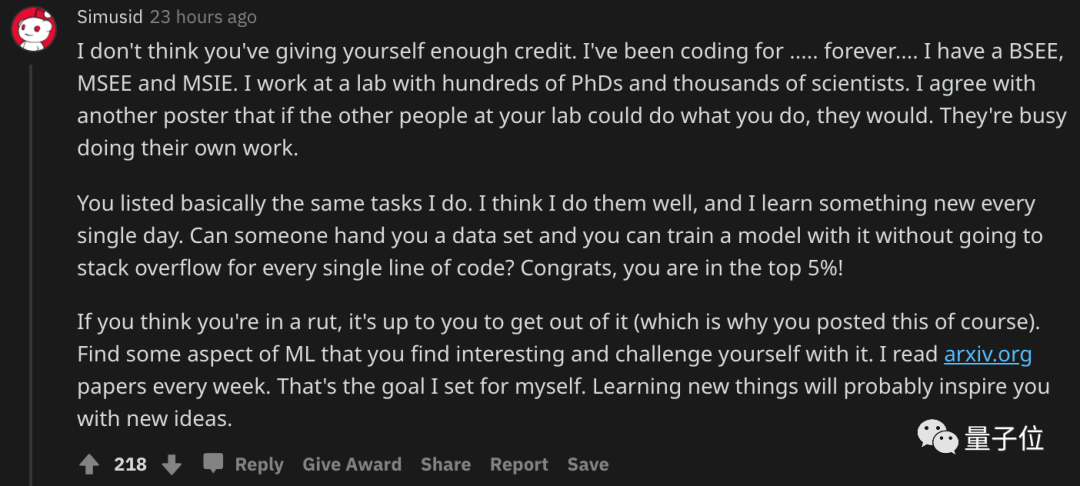The height and width of the screenshot is (486, 1080).
Task: Click the speech bubble reply icon
Action: (213, 463)
